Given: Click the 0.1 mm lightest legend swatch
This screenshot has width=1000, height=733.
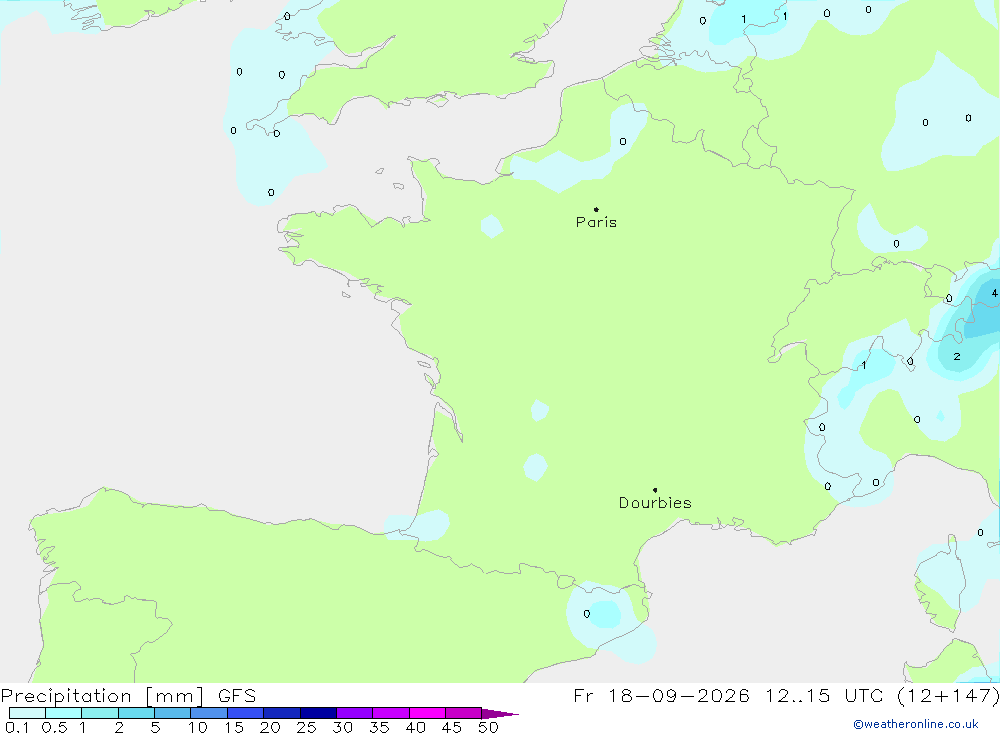Looking at the screenshot, I should (x=27, y=713).
